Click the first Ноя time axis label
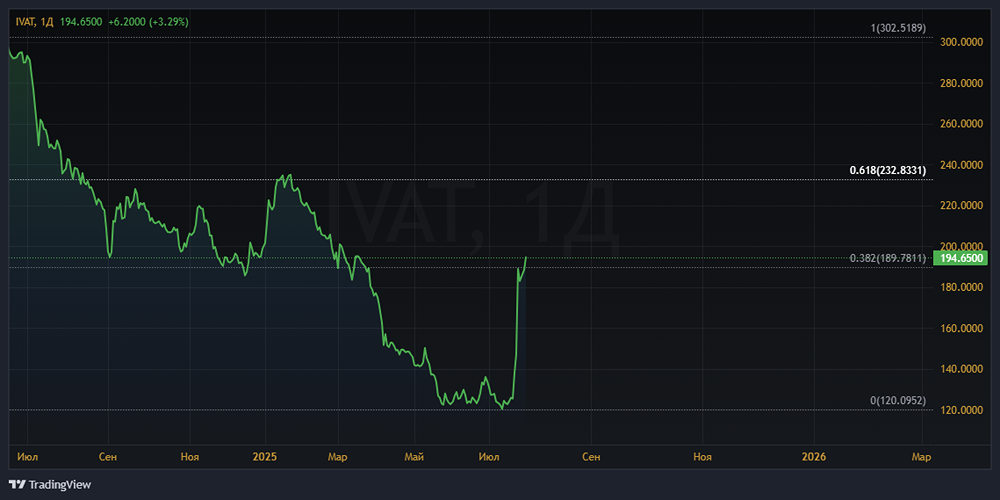The image size is (1000, 500). (190, 457)
